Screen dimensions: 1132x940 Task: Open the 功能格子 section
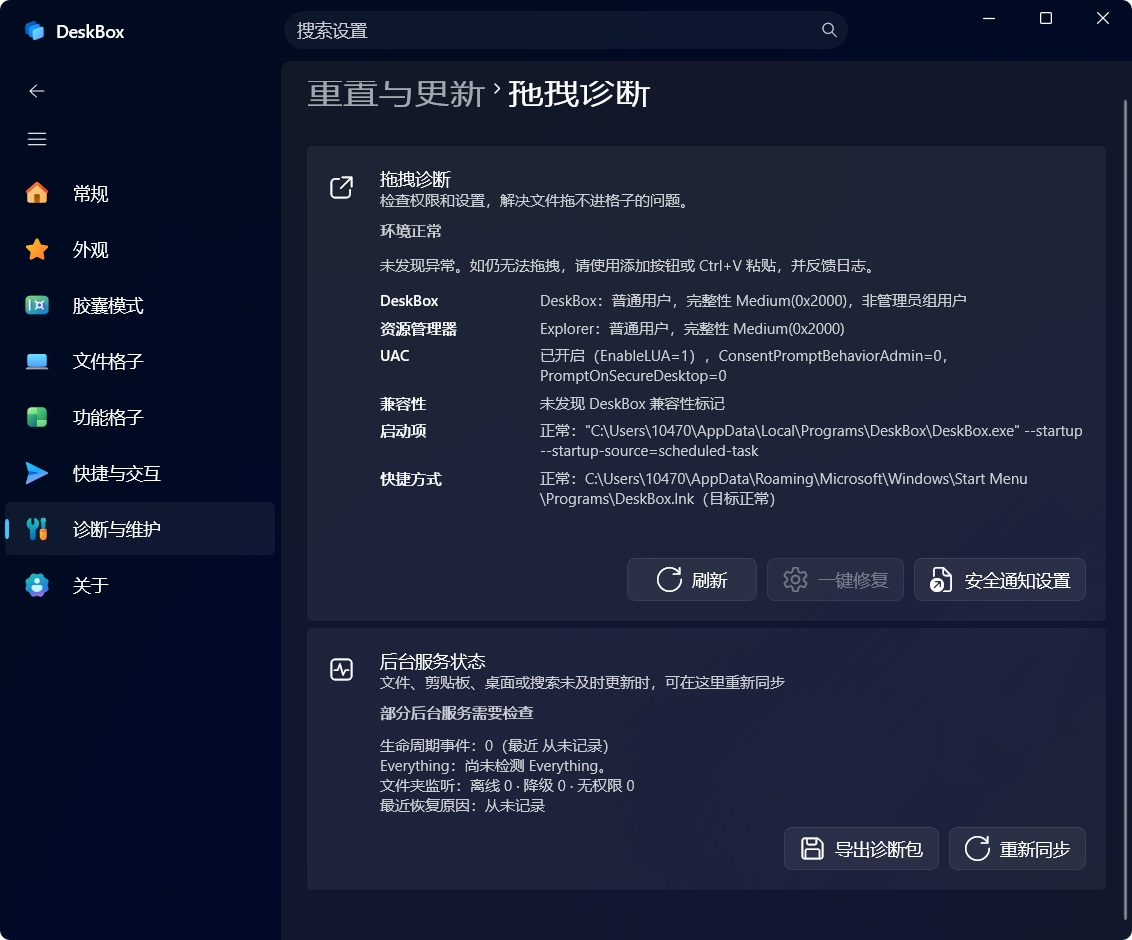(140, 417)
